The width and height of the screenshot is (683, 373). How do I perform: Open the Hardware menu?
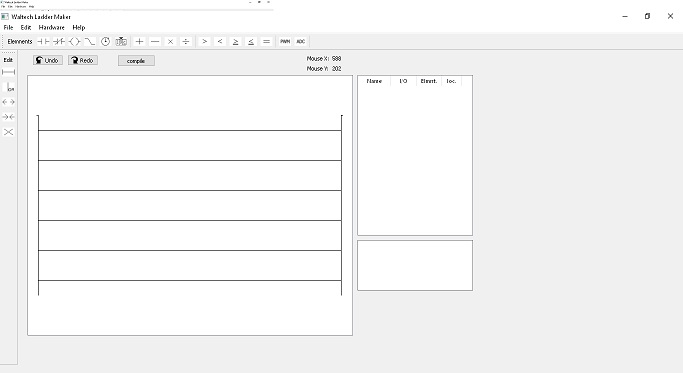coord(51,27)
